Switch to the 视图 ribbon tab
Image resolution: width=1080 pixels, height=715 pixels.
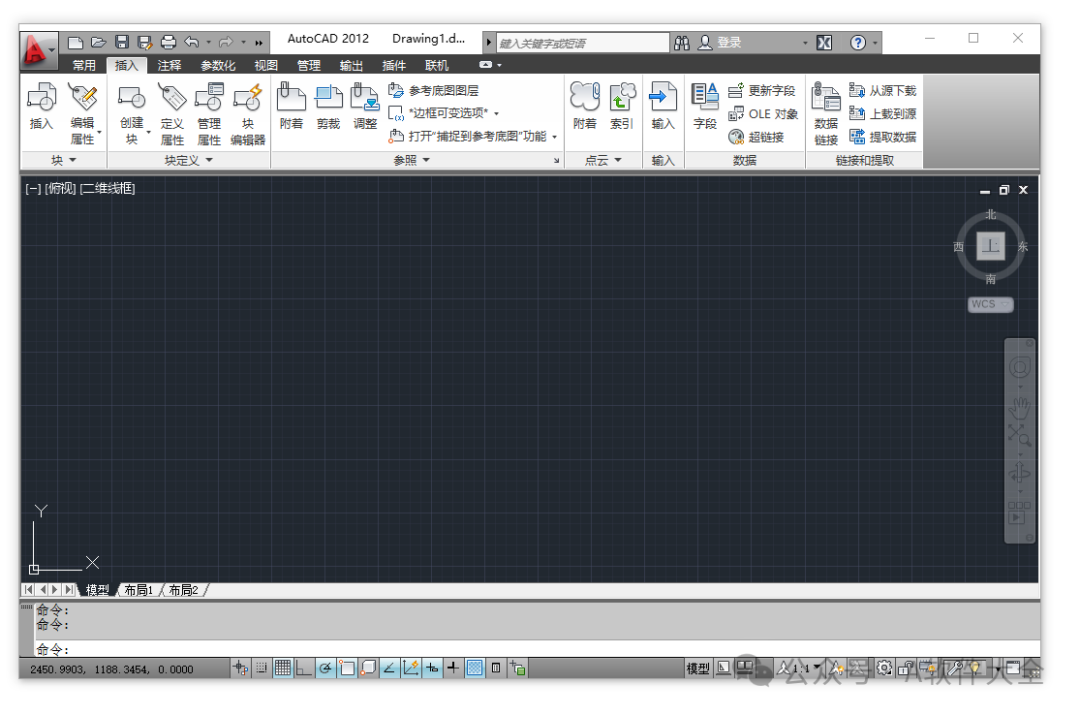click(x=266, y=65)
